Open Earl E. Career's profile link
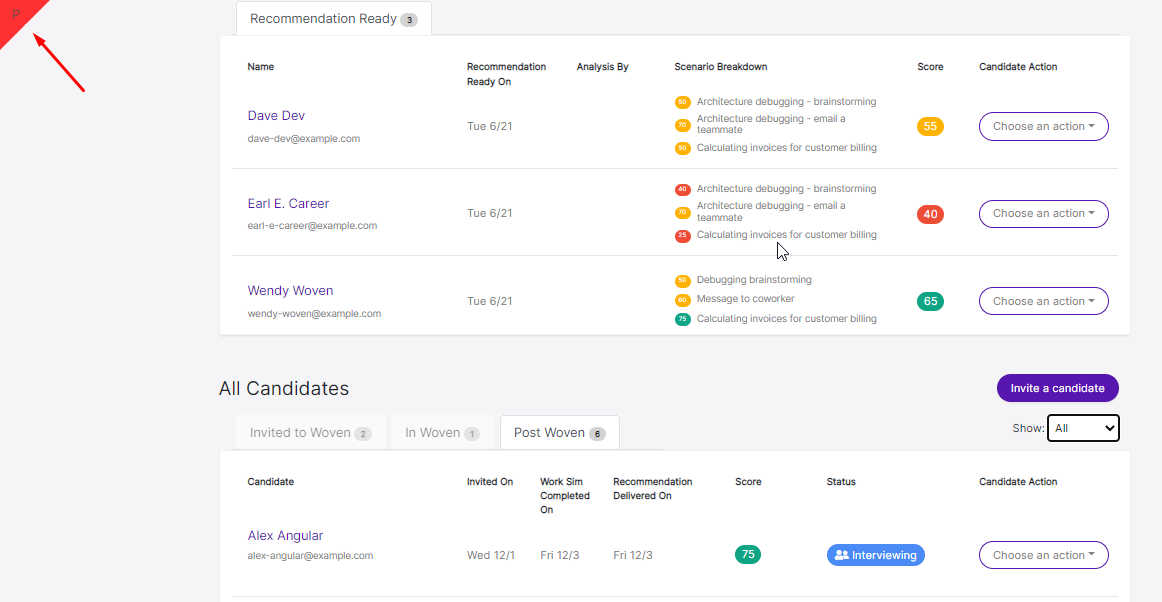1162x602 pixels. (x=288, y=203)
